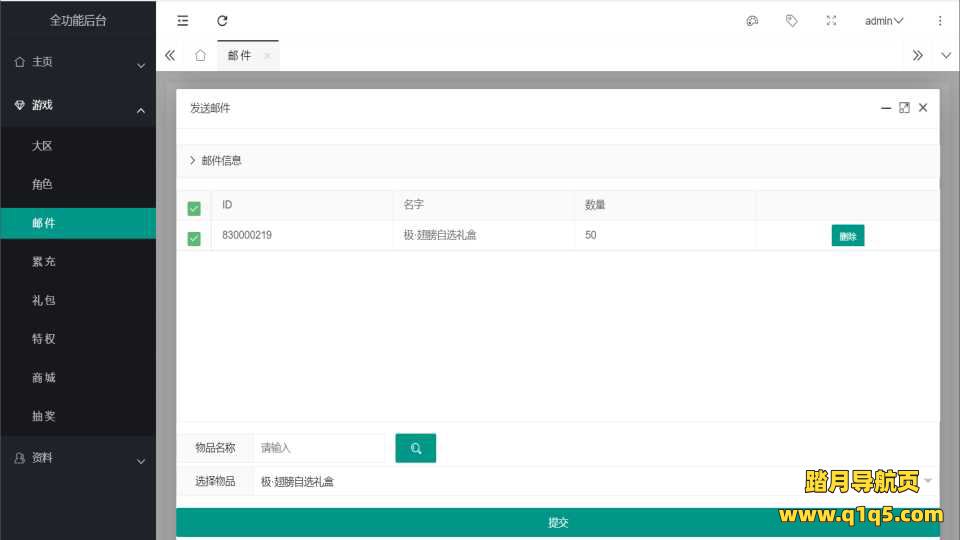Image resolution: width=960 pixels, height=540 pixels.
Task: Select 礼包 in the sidebar menu
Action: (44, 300)
